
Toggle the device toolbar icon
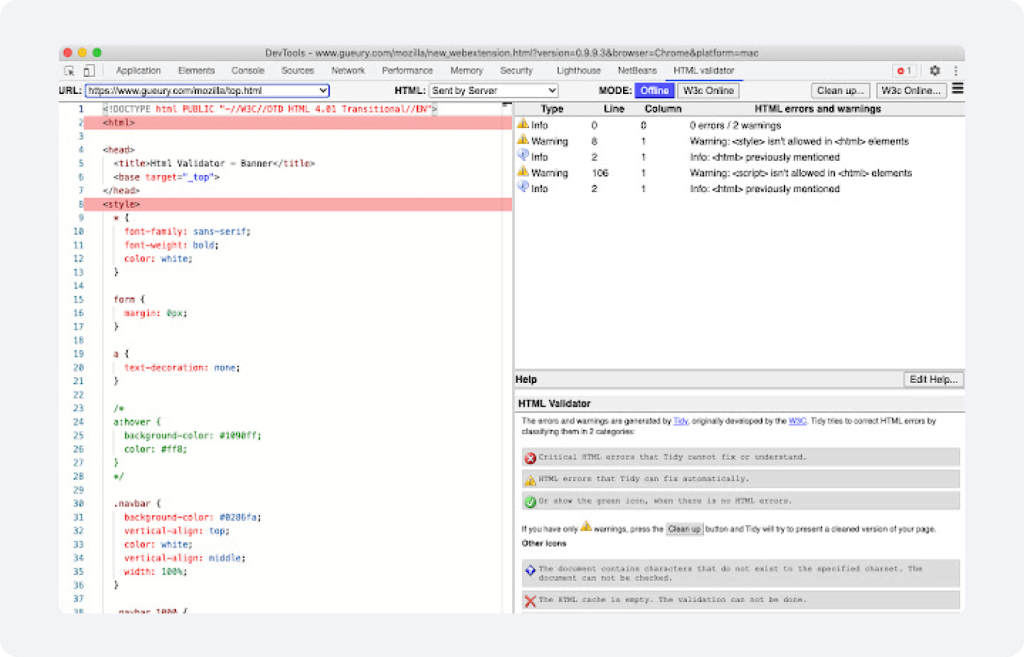coord(89,71)
